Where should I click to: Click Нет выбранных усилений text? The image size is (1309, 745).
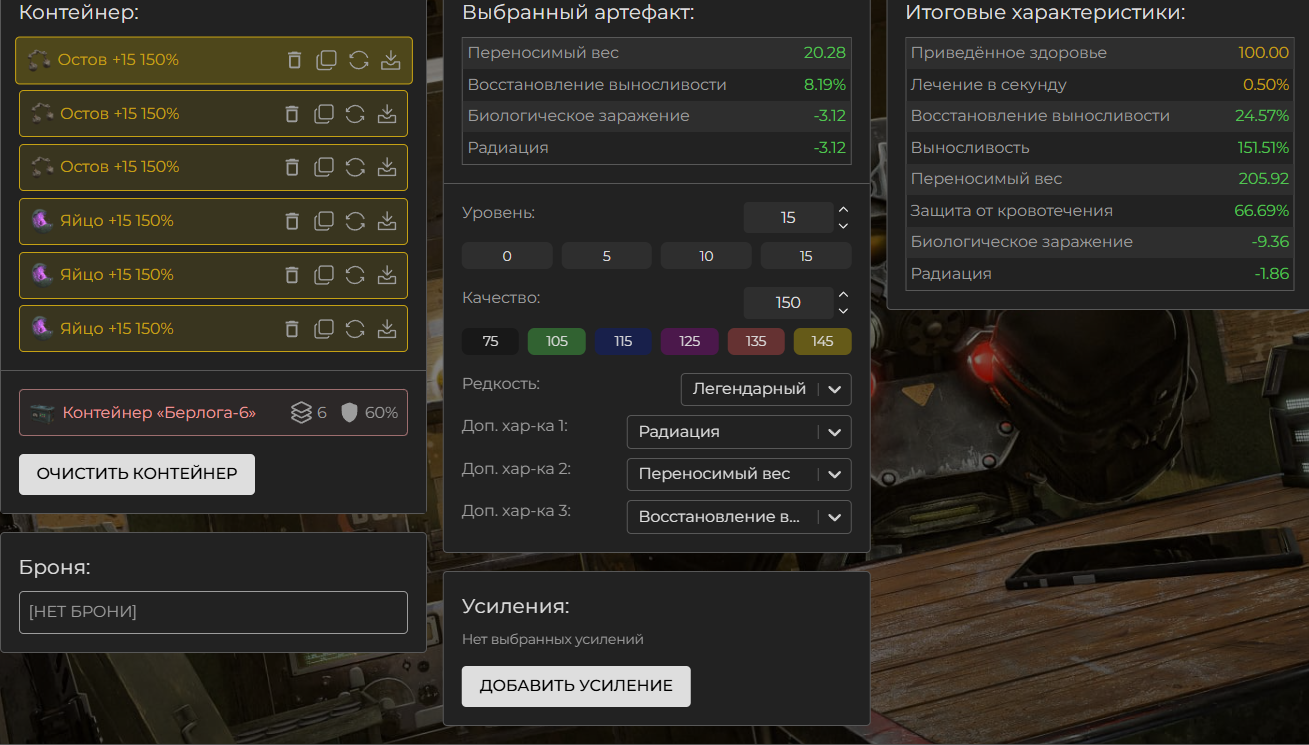point(553,639)
